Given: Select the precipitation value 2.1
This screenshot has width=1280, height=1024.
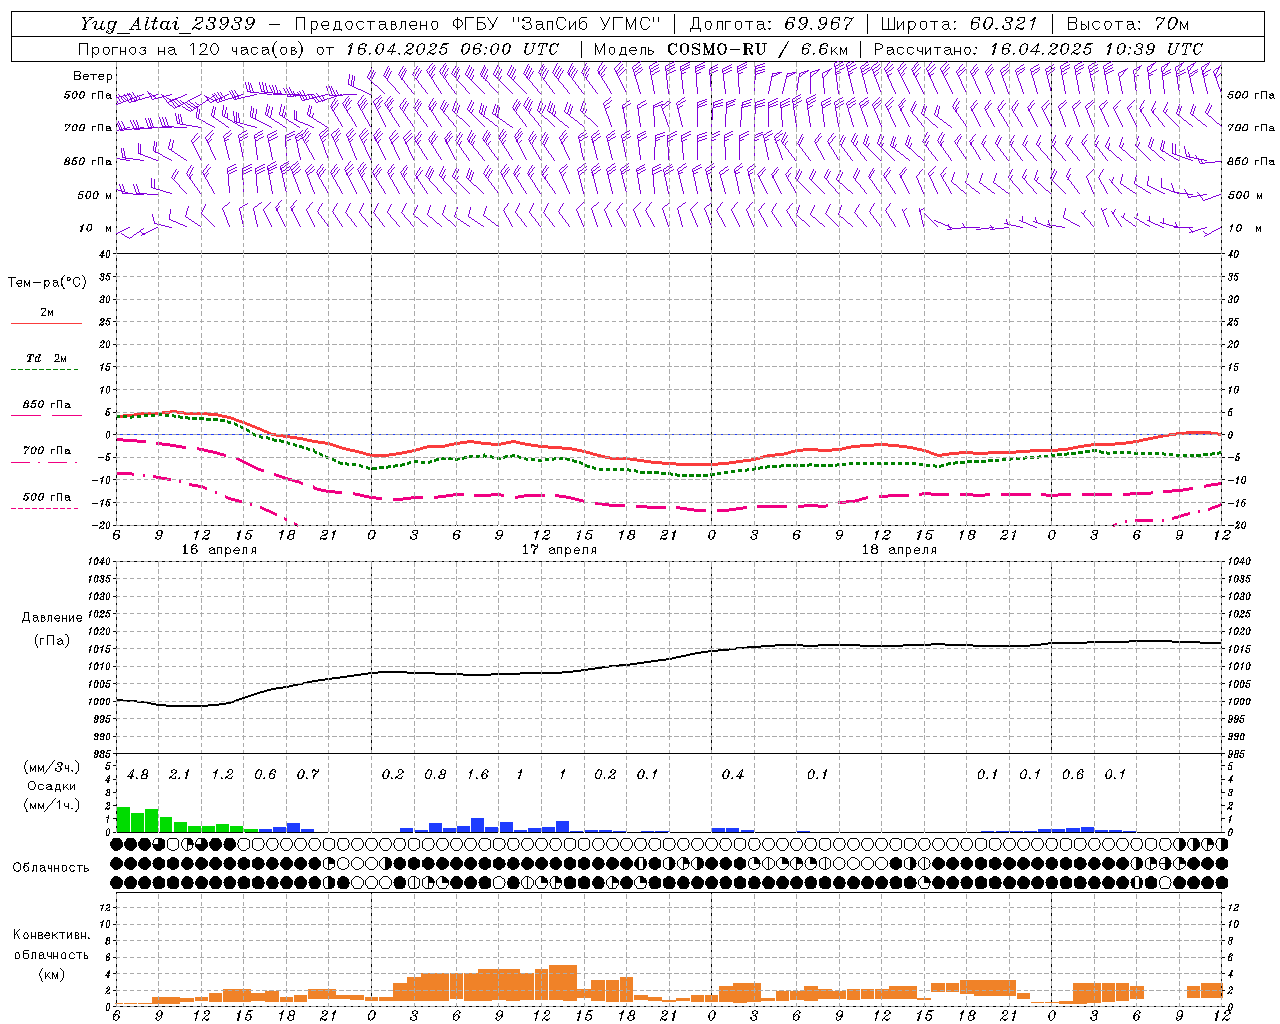Looking at the screenshot, I should [x=180, y=775].
